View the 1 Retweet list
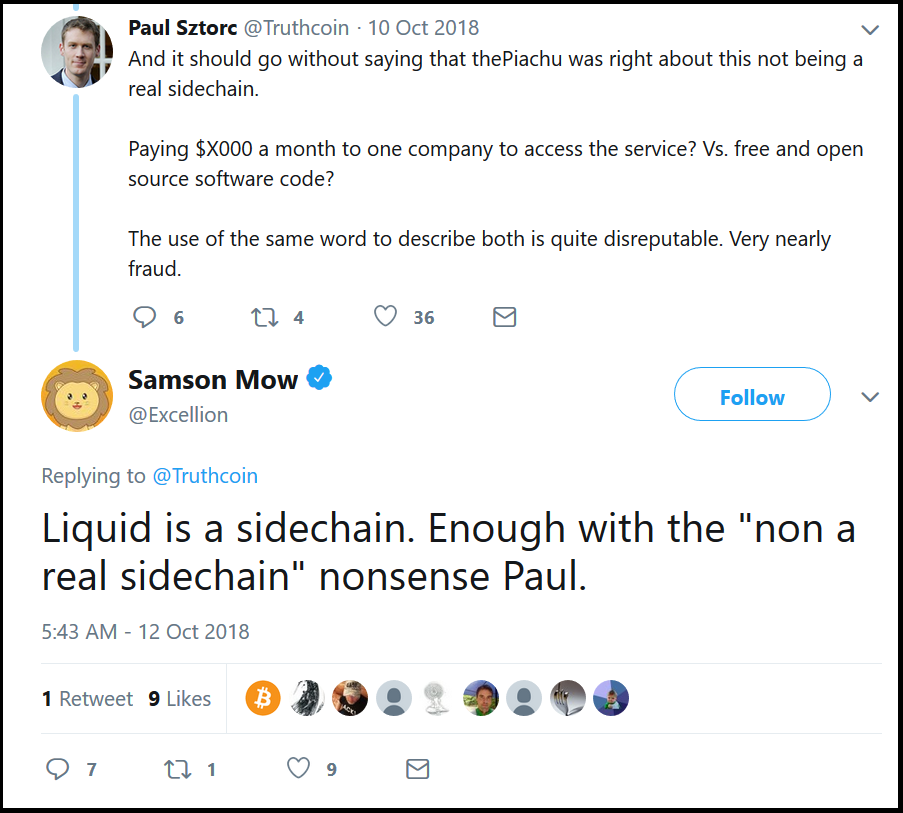This screenshot has width=903, height=813. click(x=87, y=698)
